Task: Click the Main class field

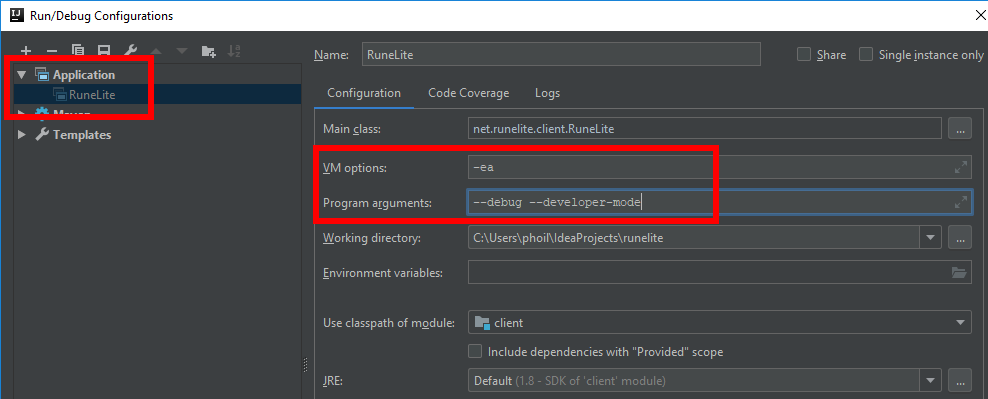Action: tap(704, 129)
